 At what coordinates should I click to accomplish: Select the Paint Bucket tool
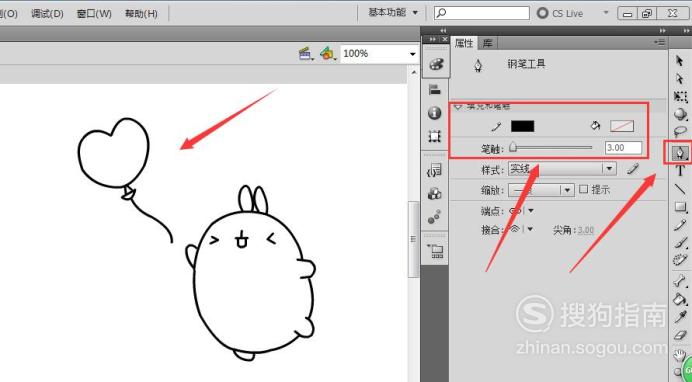680,299
